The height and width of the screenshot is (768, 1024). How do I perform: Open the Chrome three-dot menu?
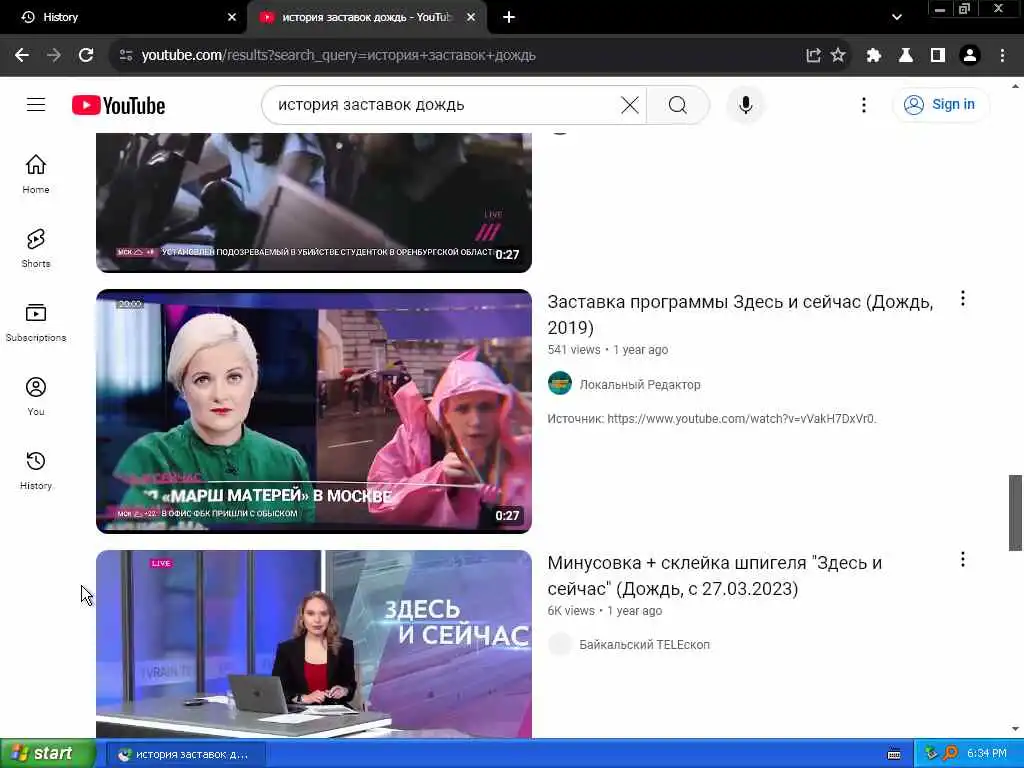(1002, 56)
